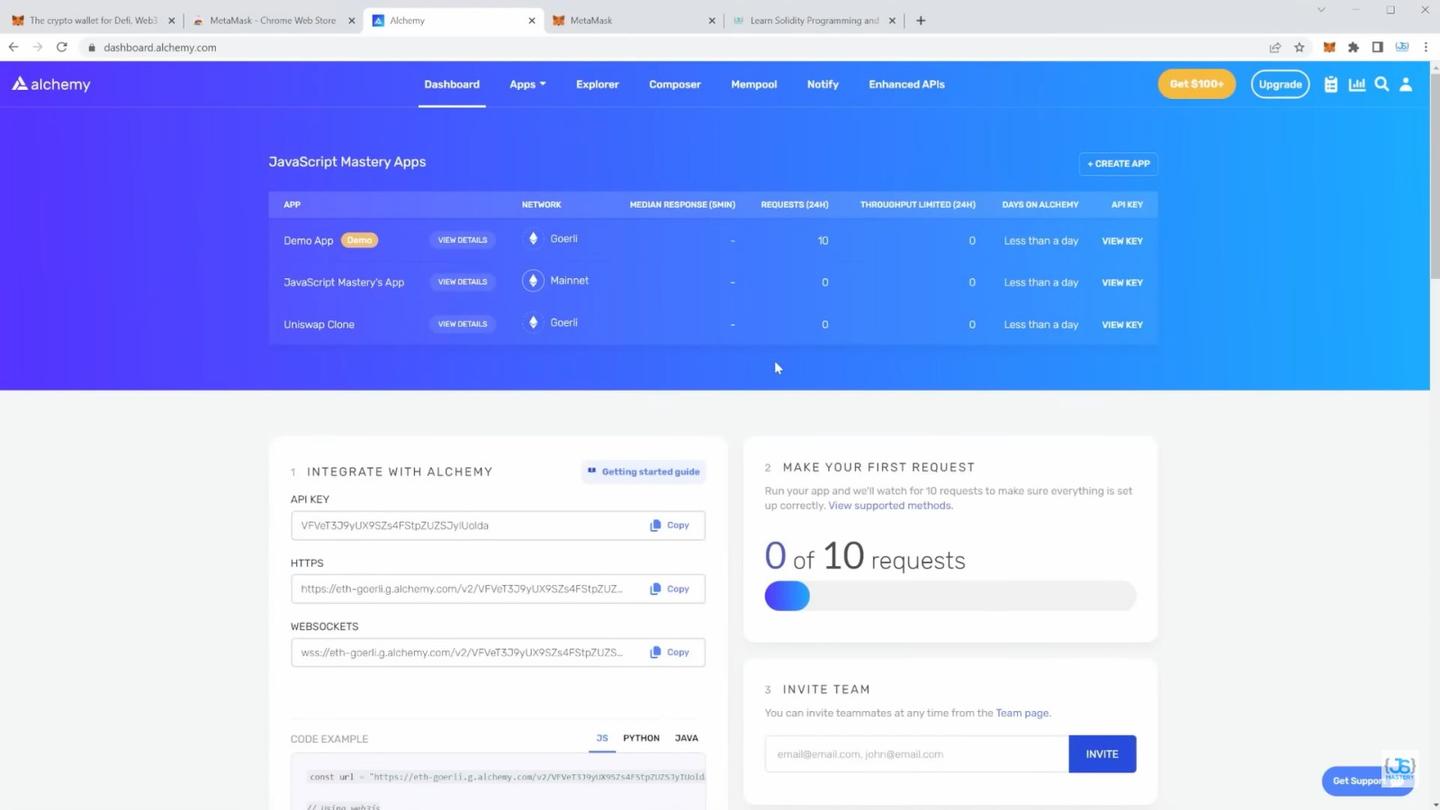This screenshot has height=810, width=1440.
Task: Close the Alchemy browser tab
Action: coord(531,20)
